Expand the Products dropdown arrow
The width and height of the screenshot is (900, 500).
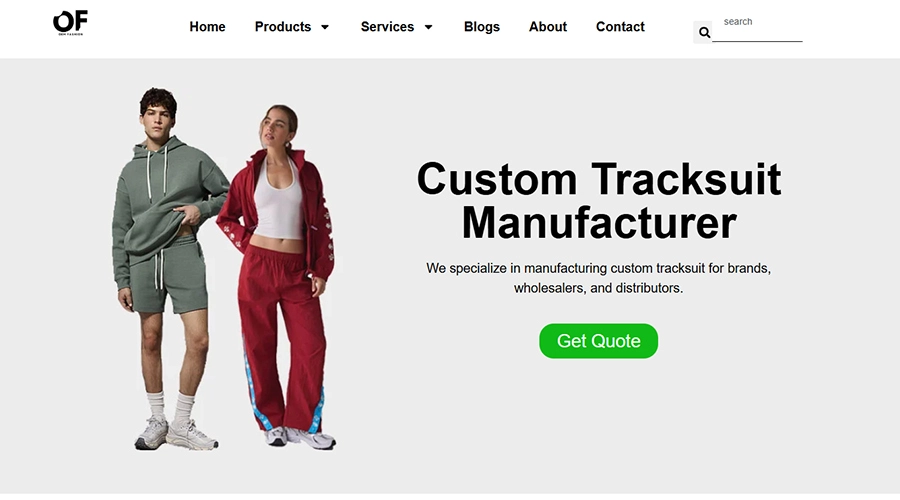pos(325,27)
